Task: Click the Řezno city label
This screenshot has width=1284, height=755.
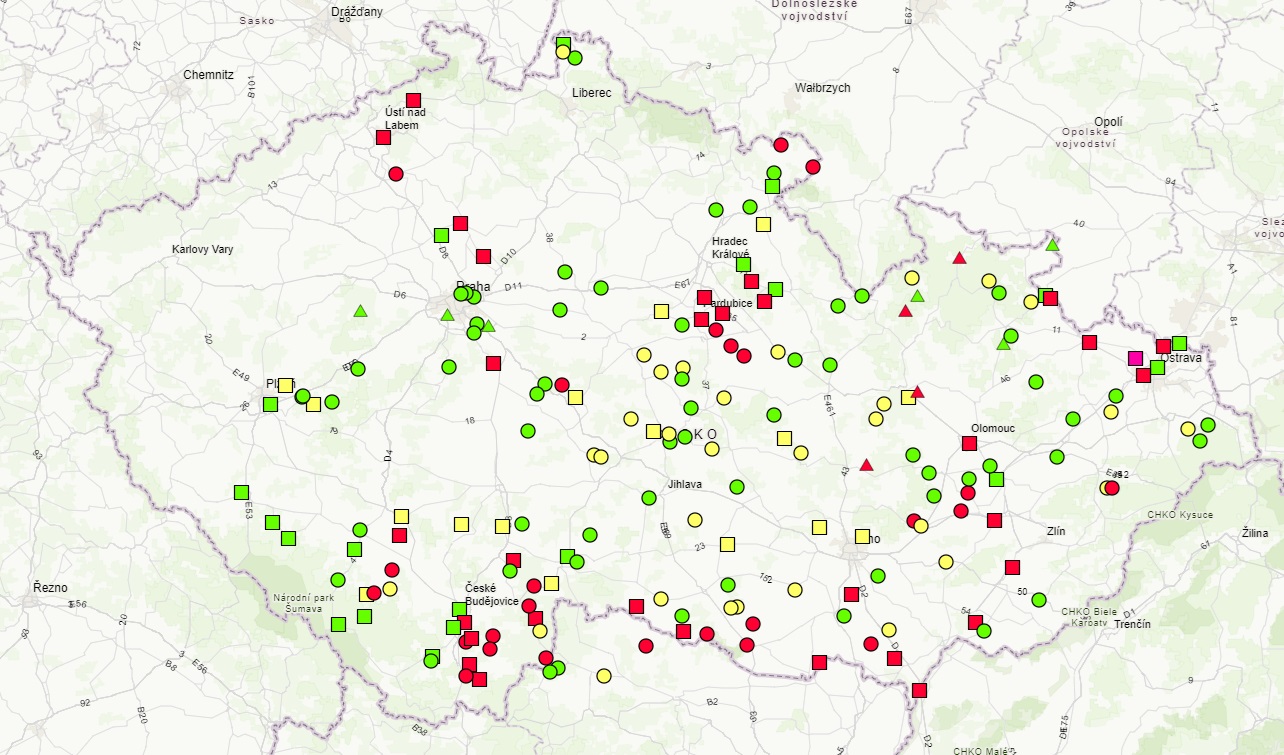Action: (x=49, y=586)
